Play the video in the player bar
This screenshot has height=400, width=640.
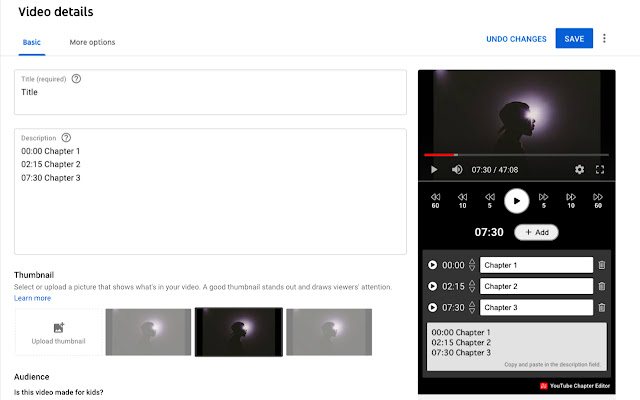[434, 169]
